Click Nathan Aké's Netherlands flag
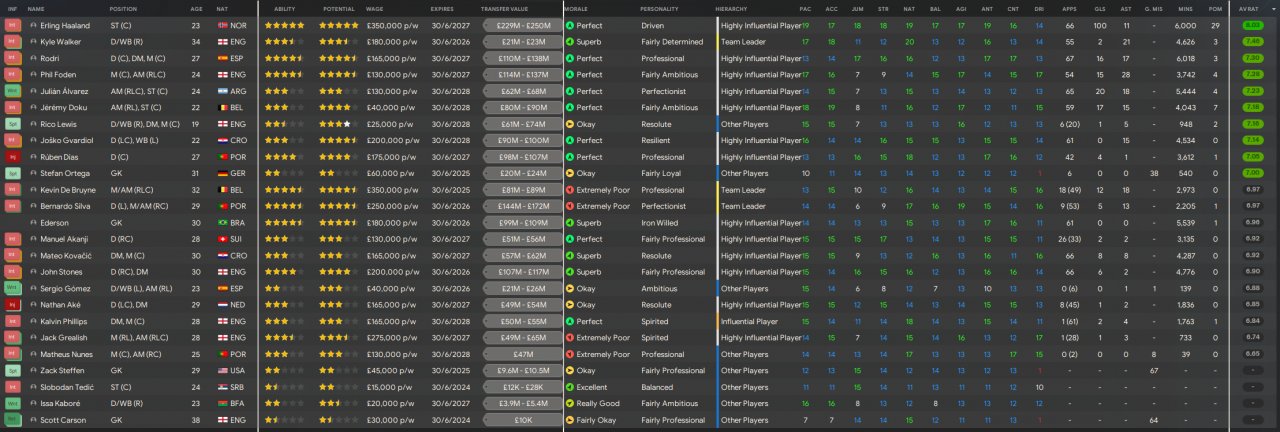Screen dimensions: 1280x432 tap(222, 305)
